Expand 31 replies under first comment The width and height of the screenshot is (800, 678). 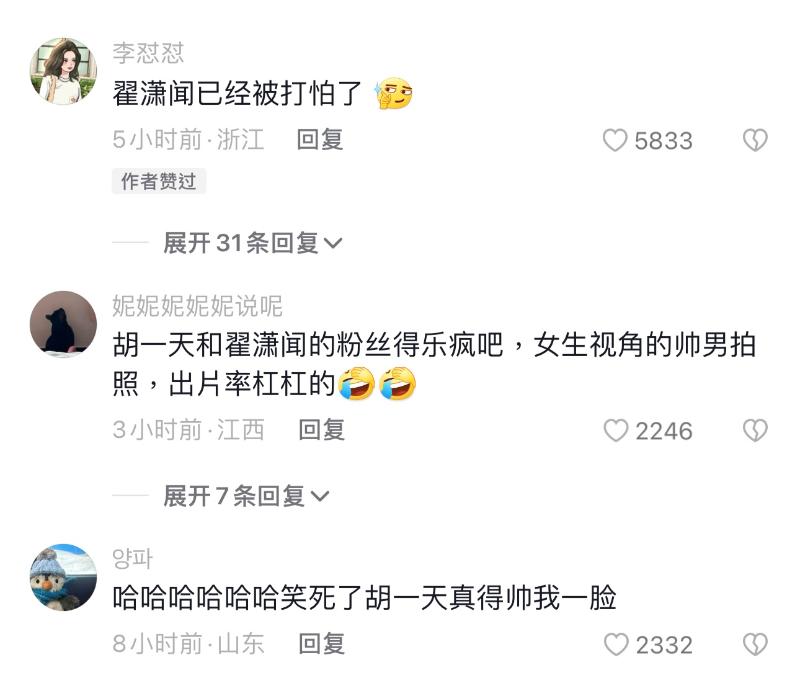click(253, 242)
